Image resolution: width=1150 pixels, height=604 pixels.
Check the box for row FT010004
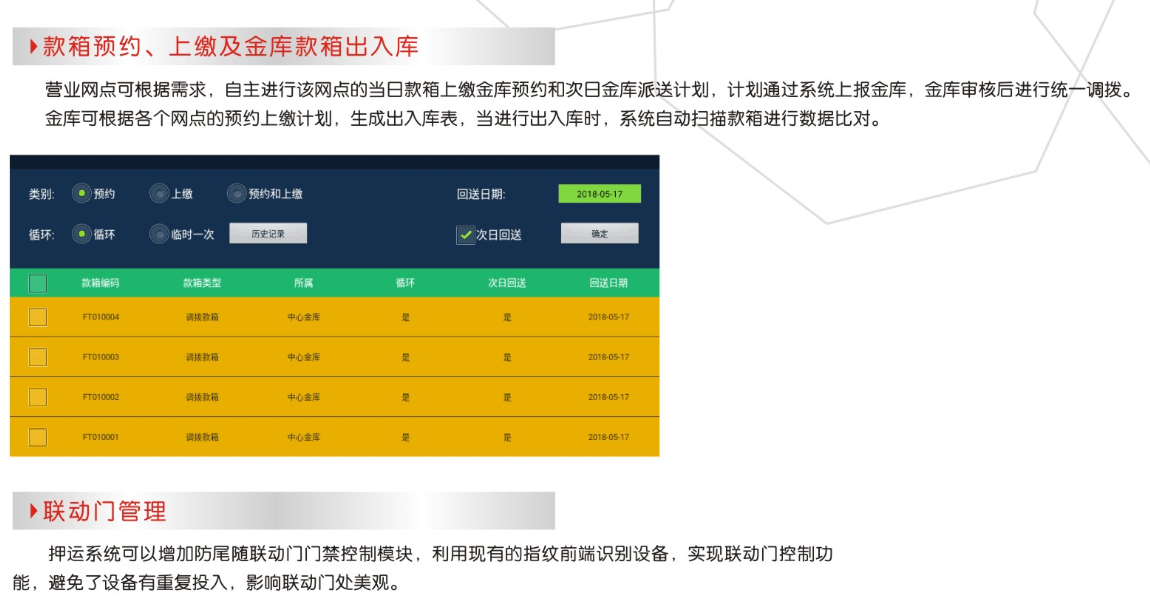38,317
